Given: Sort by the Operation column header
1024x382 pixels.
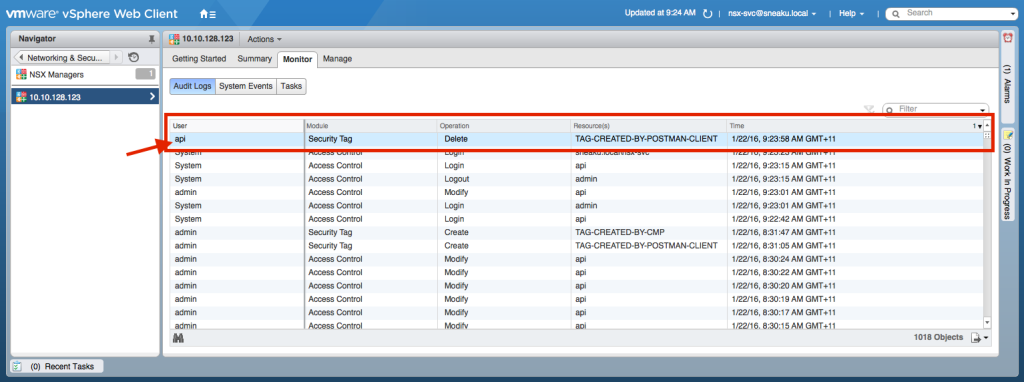Looking at the screenshot, I should click(504, 125).
